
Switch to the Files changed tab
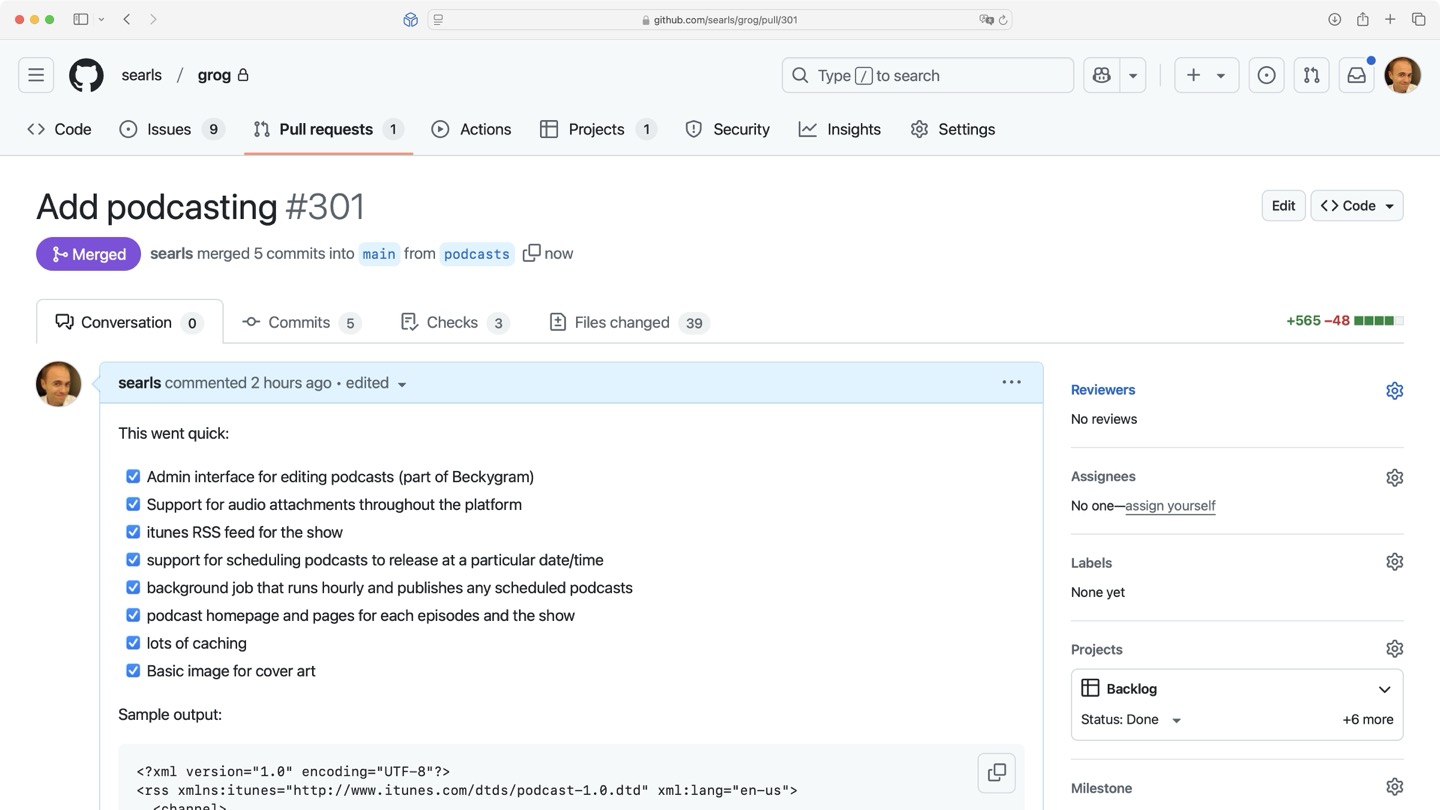[621, 322]
